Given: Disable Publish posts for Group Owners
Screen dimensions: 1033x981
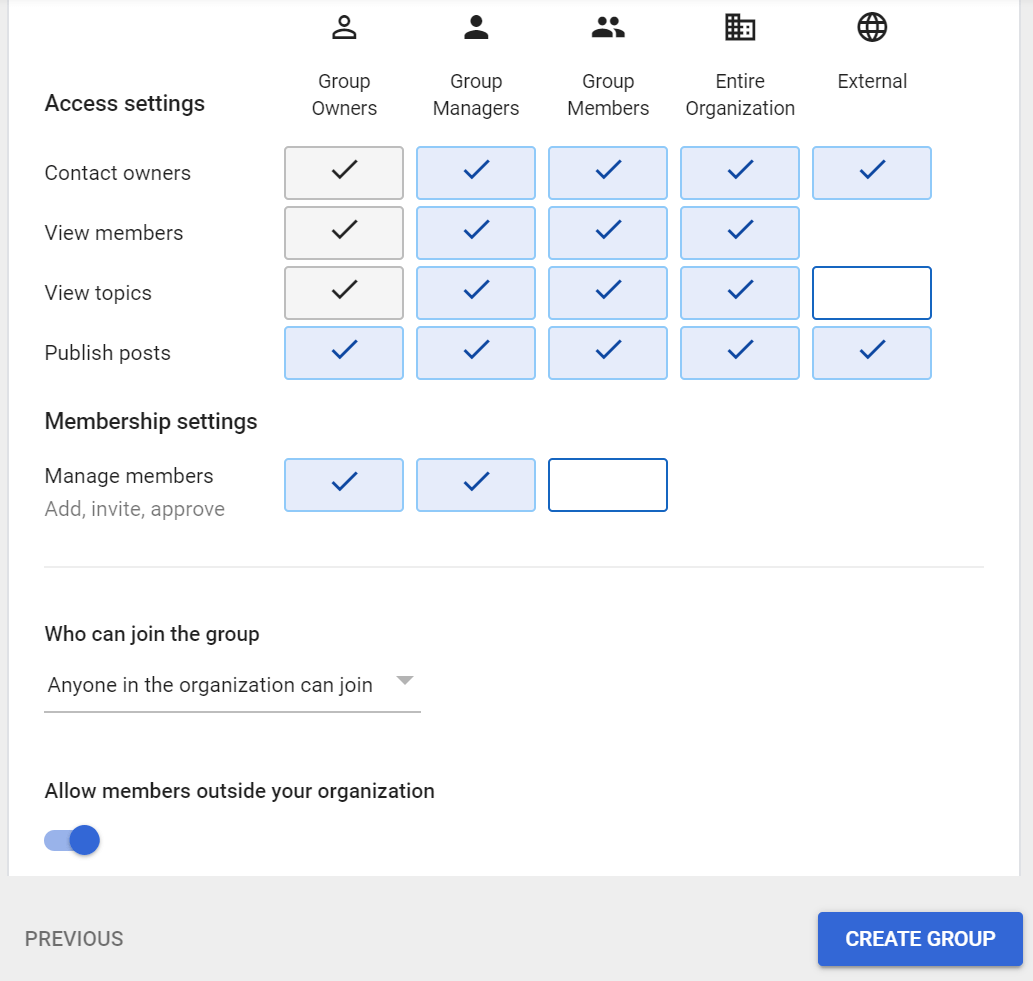Looking at the screenshot, I should (344, 353).
